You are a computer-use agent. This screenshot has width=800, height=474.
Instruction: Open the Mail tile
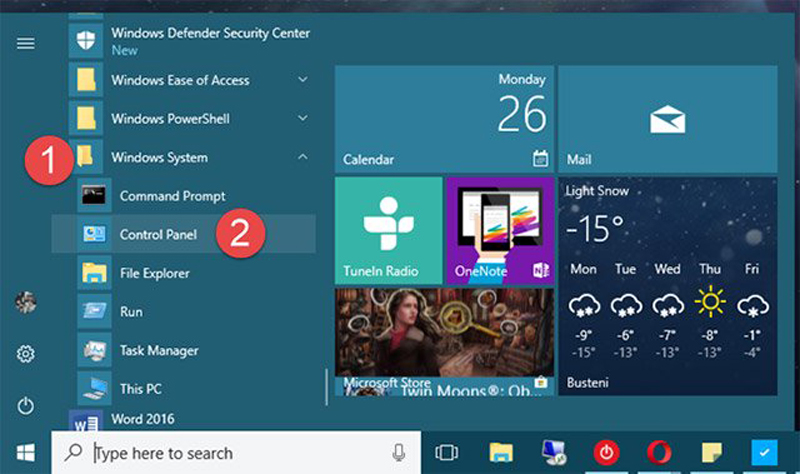pos(667,119)
